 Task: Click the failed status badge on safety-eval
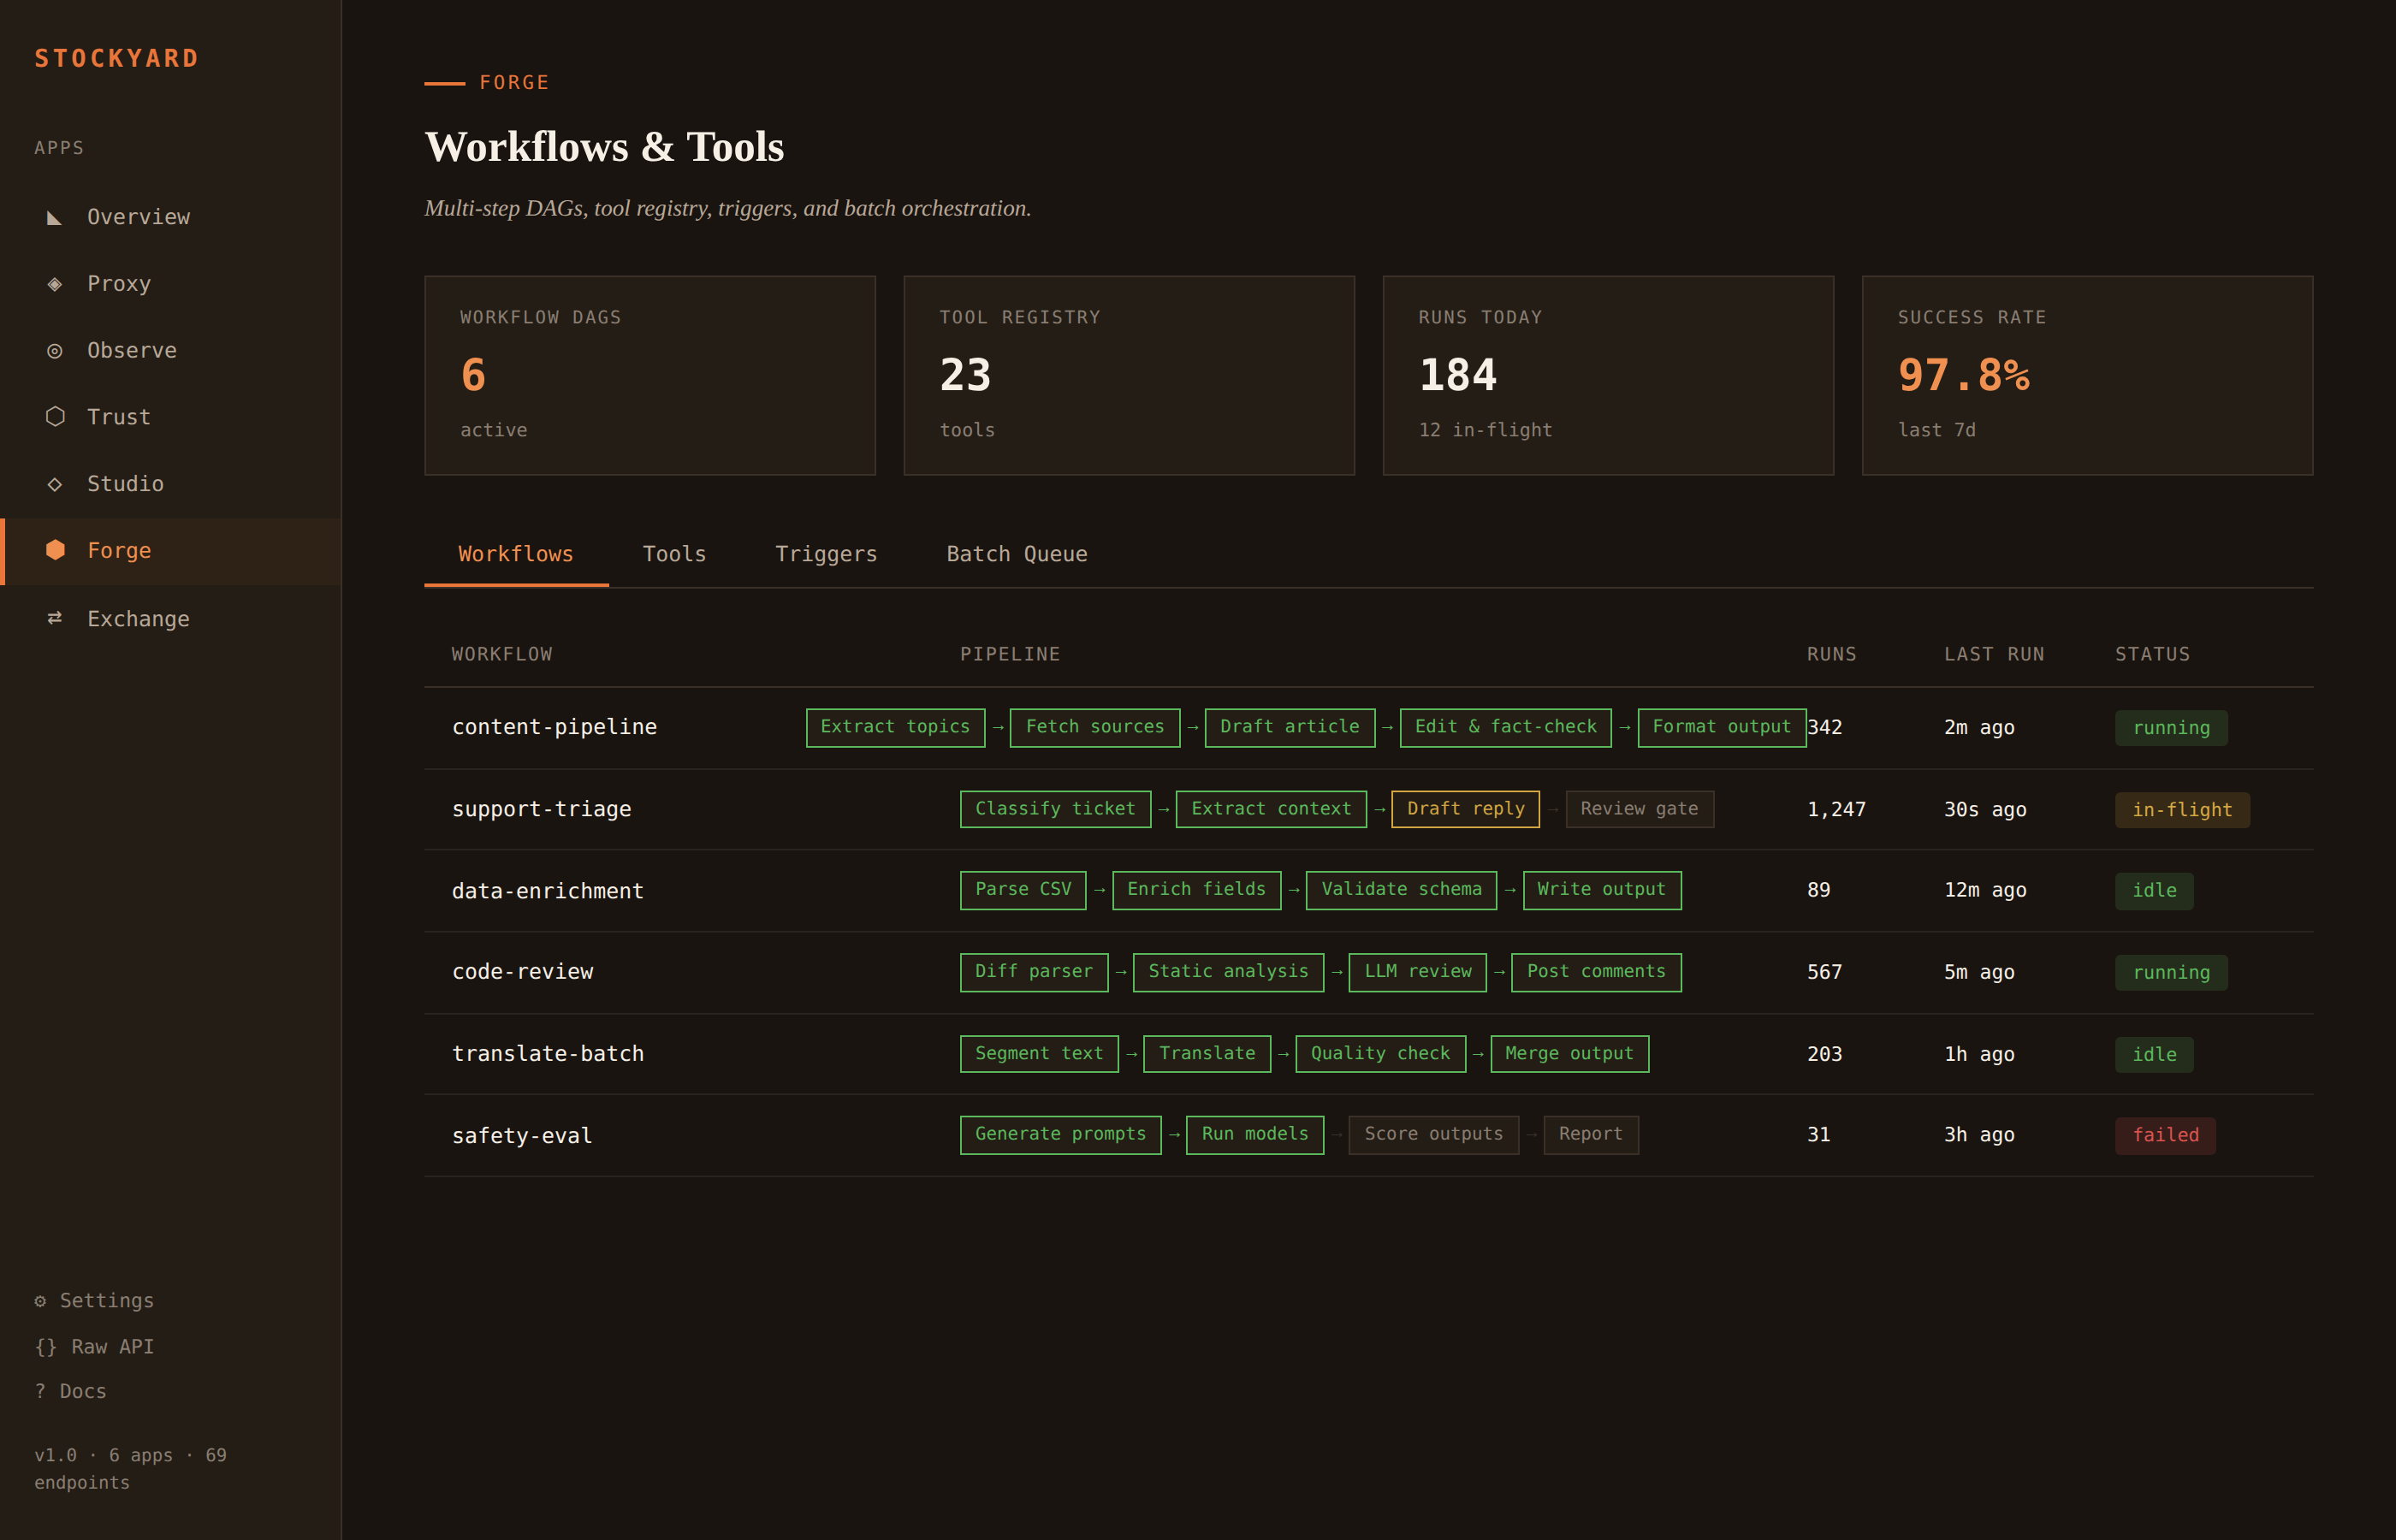(x=2165, y=1135)
